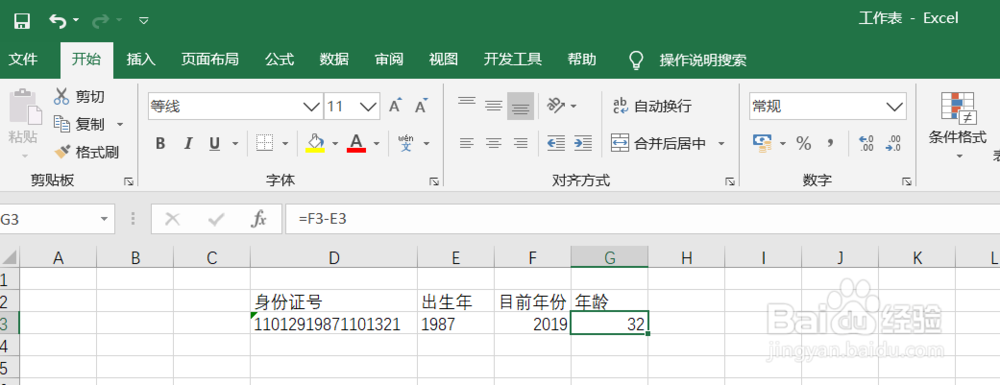Align cell text right
This screenshot has width=1000, height=385.
pos(520,143)
